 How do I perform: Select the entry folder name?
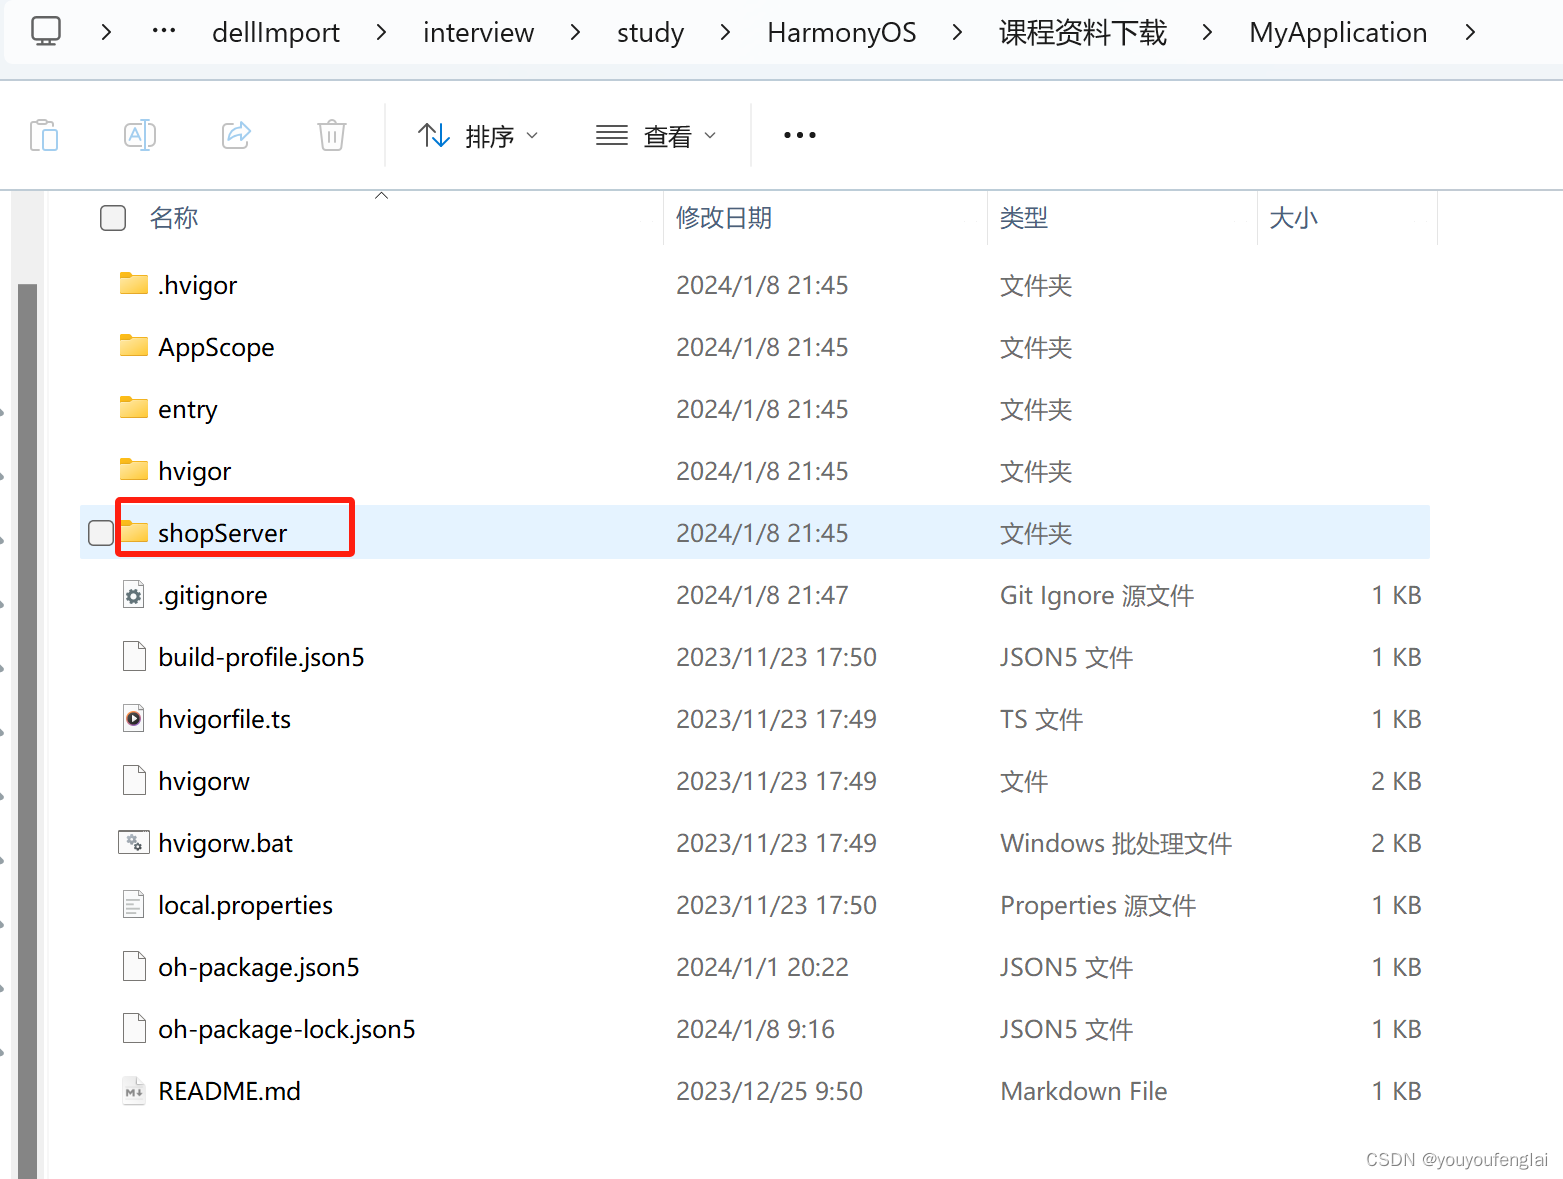pyautogui.click(x=187, y=409)
